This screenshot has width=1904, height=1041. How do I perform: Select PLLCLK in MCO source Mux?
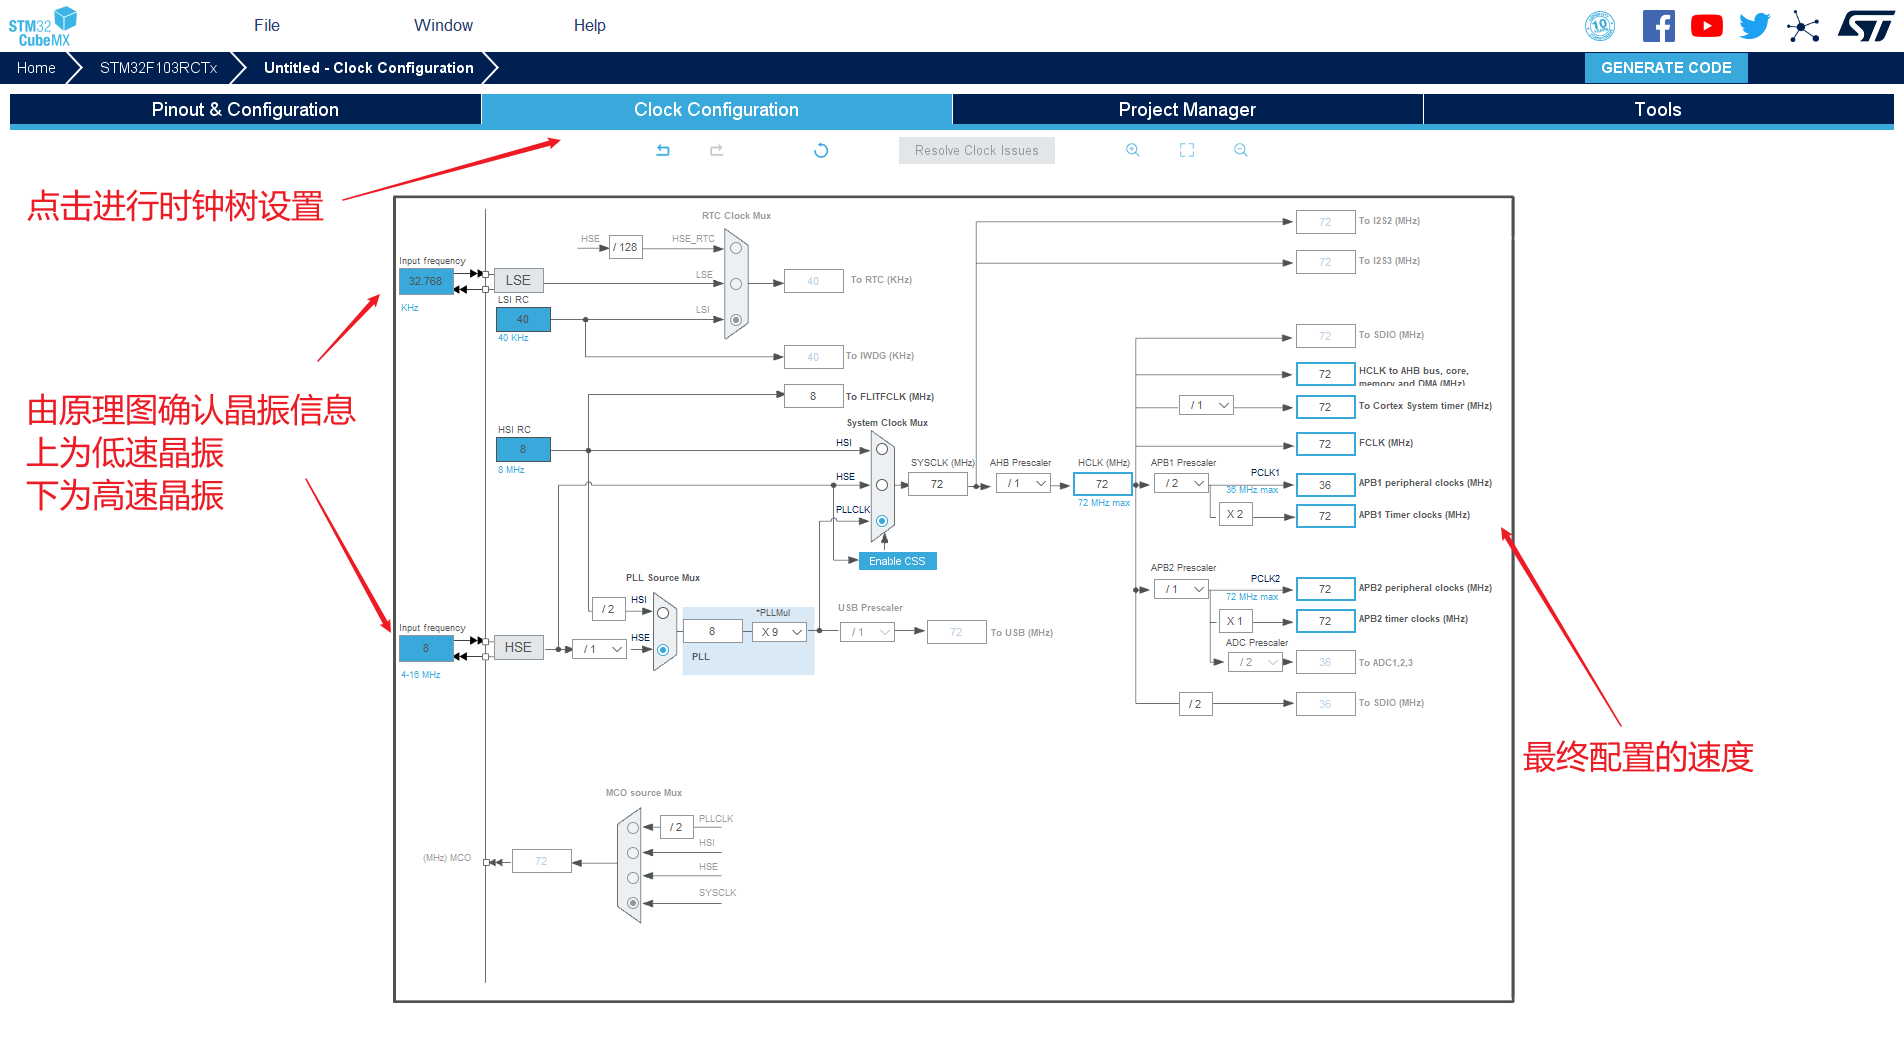click(x=633, y=828)
